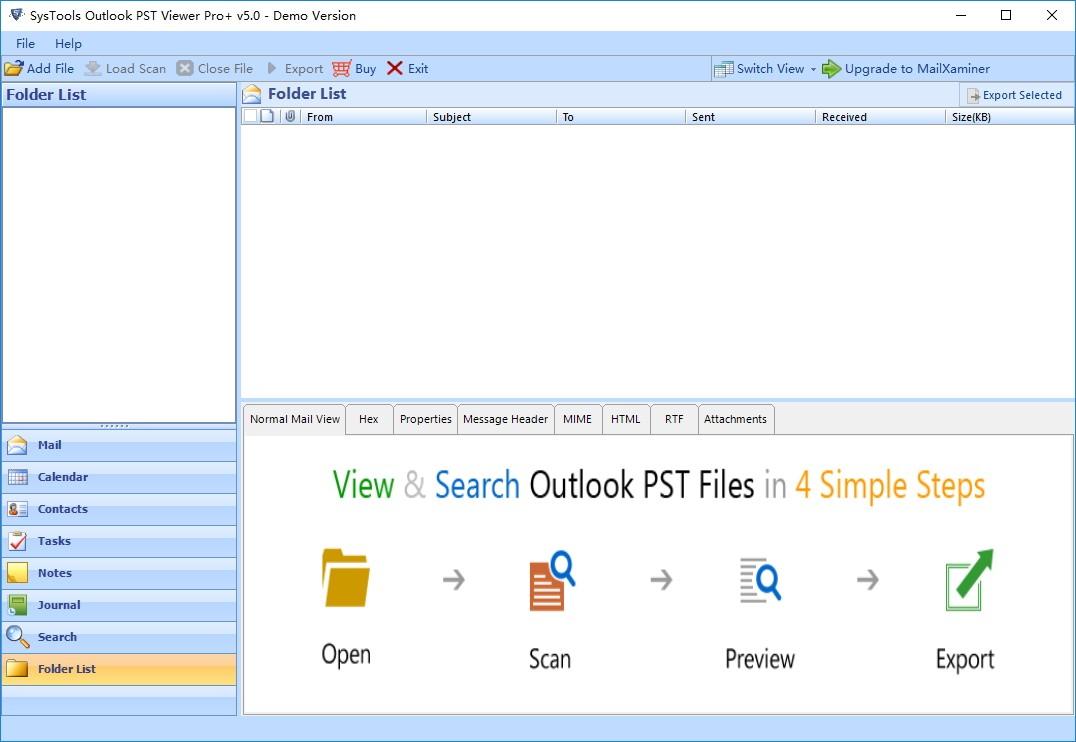Image resolution: width=1076 pixels, height=742 pixels.
Task: Click the SysTools app icon in the title bar
Action: 16,14
